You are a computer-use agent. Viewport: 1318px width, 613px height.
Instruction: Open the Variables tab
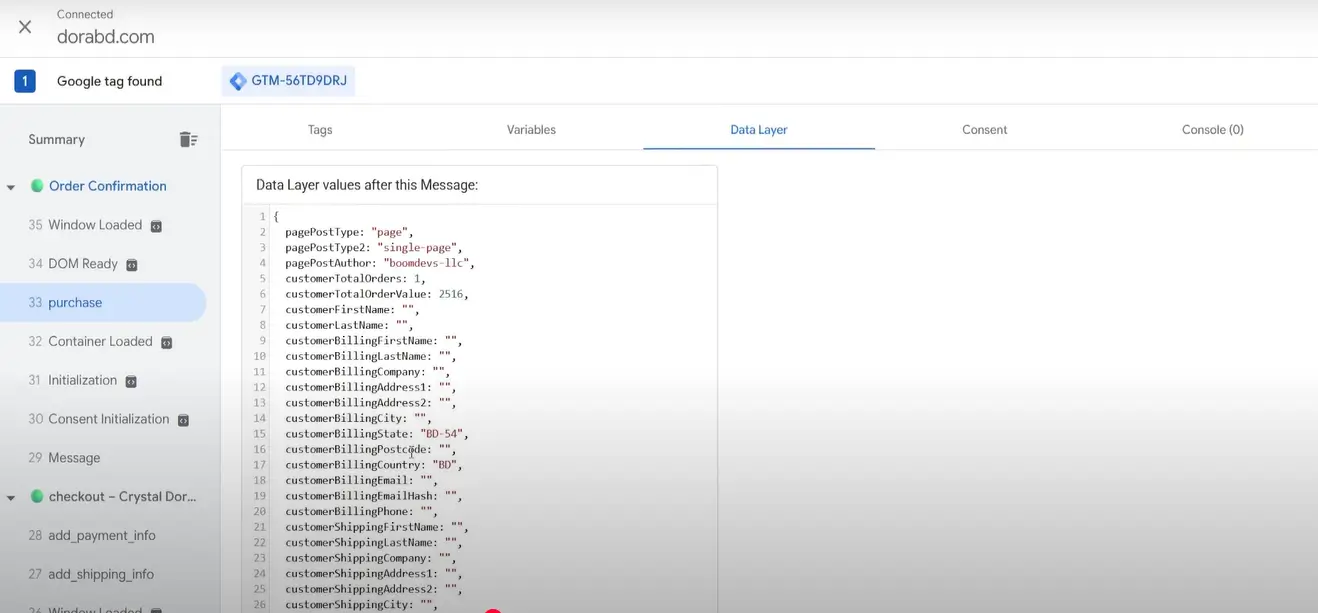click(x=531, y=130)
